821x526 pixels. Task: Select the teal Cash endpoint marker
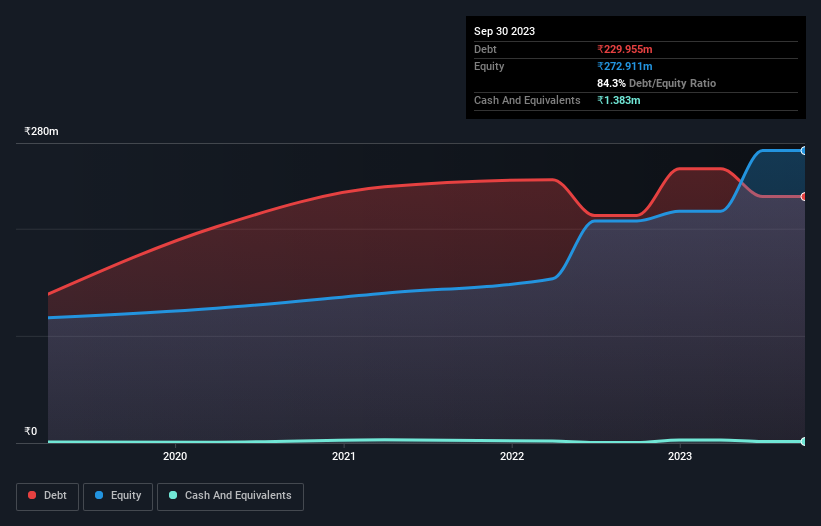804,442
